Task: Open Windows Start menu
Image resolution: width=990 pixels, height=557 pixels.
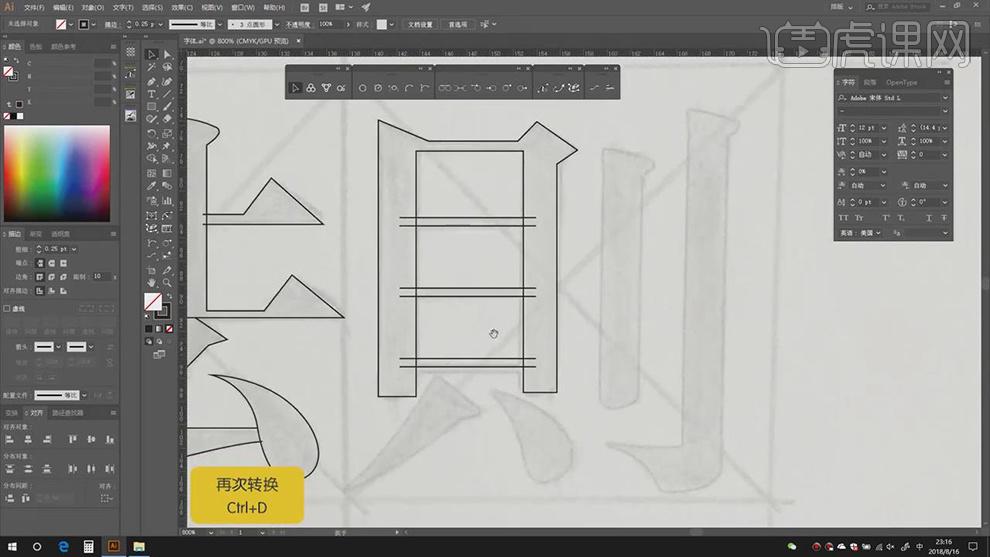Action: 11,546
